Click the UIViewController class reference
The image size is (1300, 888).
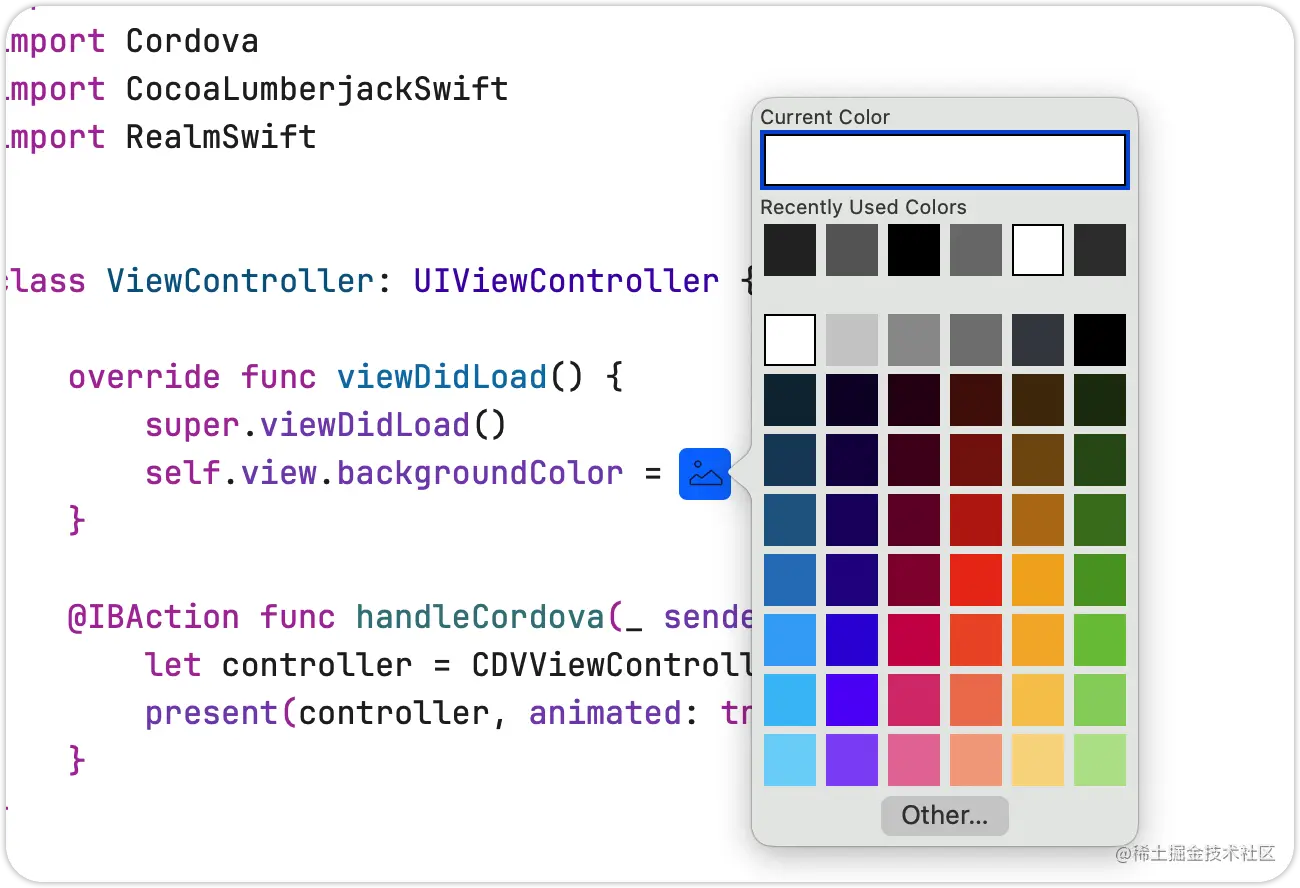point(566,281)
